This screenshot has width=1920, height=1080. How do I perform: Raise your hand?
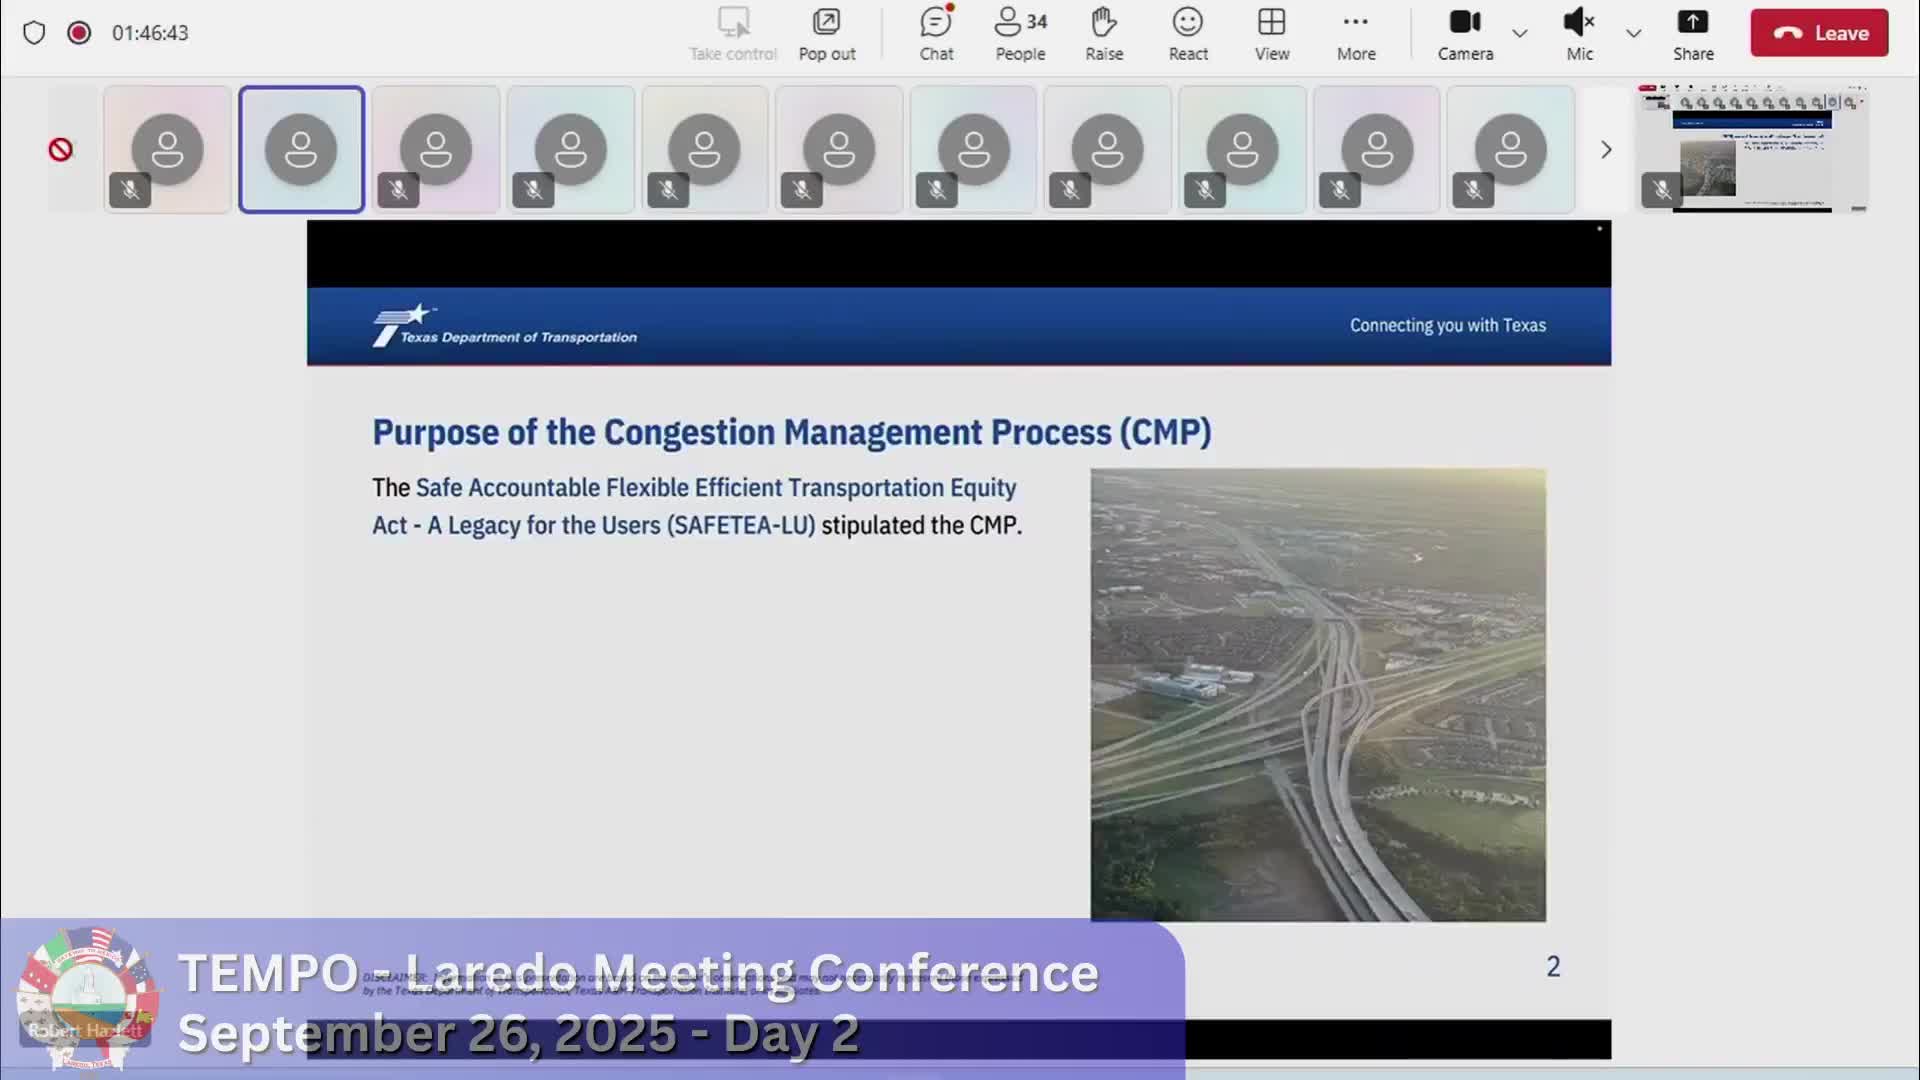tap(1103, 32)
